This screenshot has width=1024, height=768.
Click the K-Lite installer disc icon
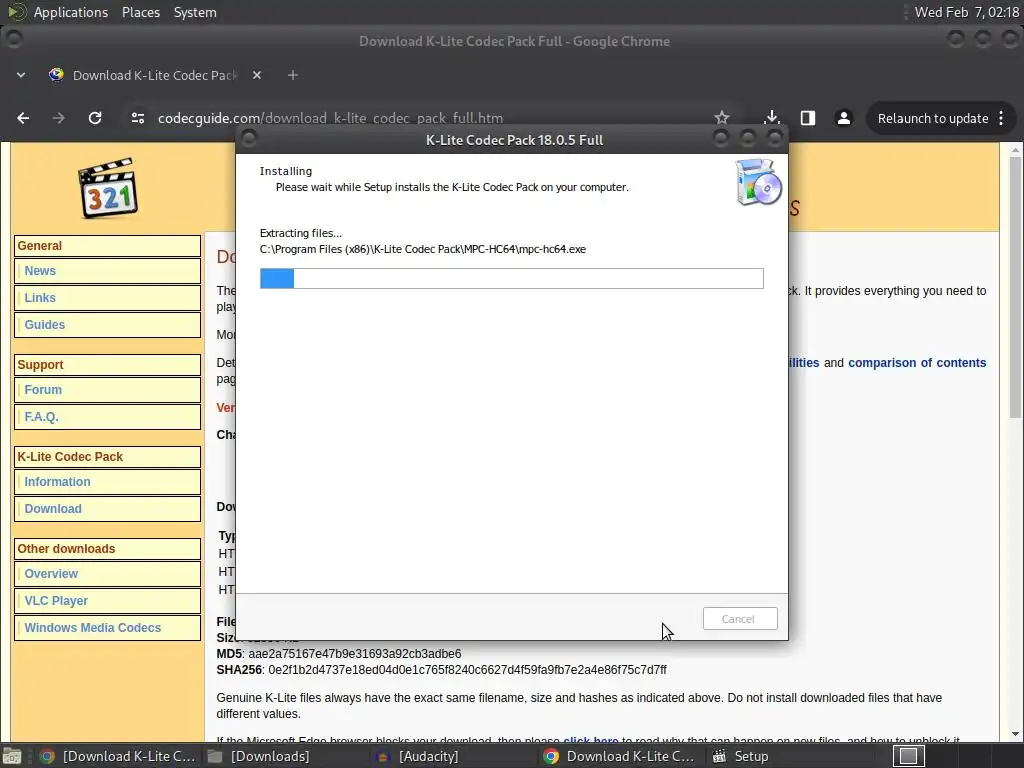pyautogui.click(x=758, y=182)
